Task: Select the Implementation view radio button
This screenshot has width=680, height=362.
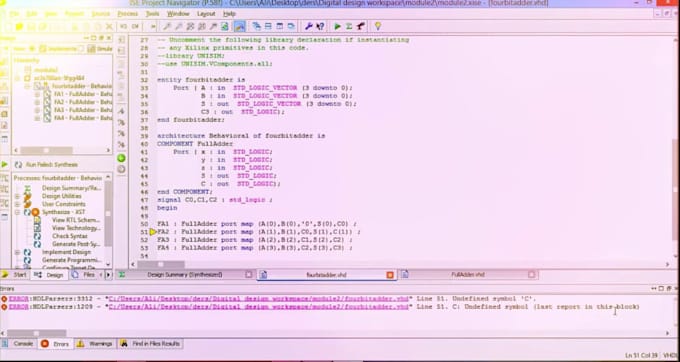Action: [x=32, y=49]
